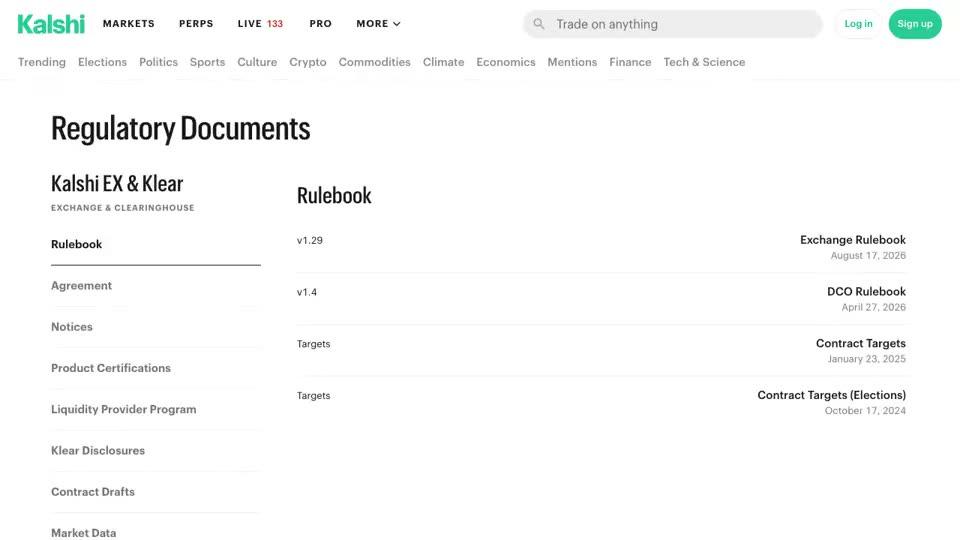The image size is (960, 540).
Task: Click the April 27, 2026 date
Action: 874,307
